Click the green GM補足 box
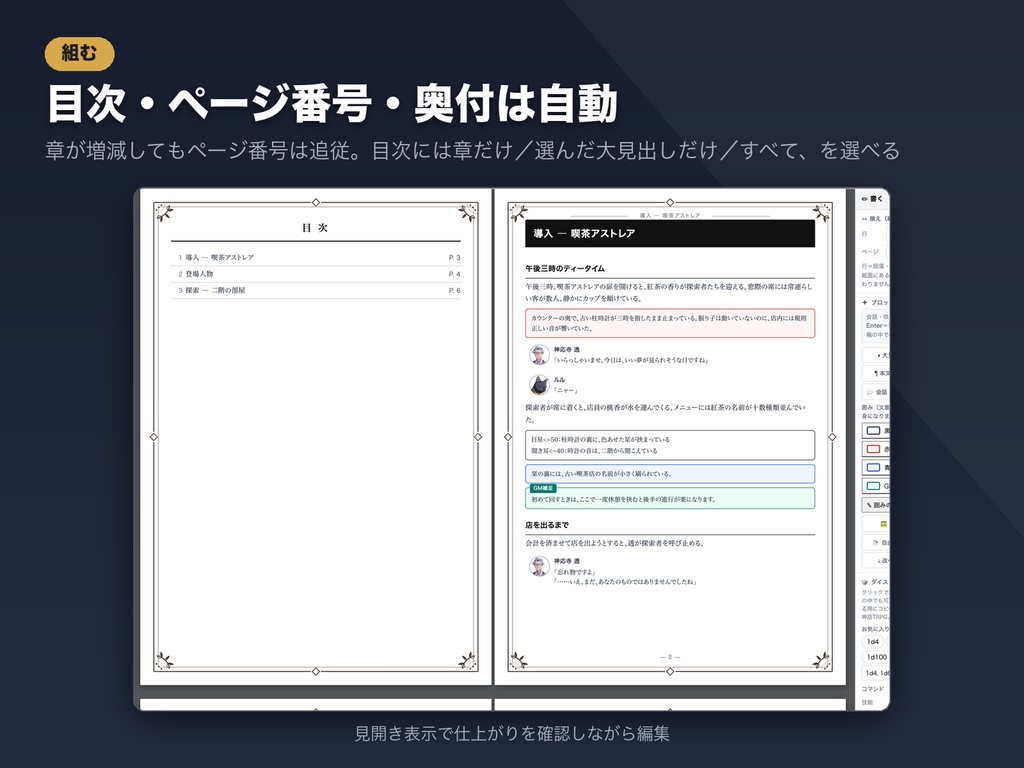Screen dimensions: 1024x768 [669, 498]
